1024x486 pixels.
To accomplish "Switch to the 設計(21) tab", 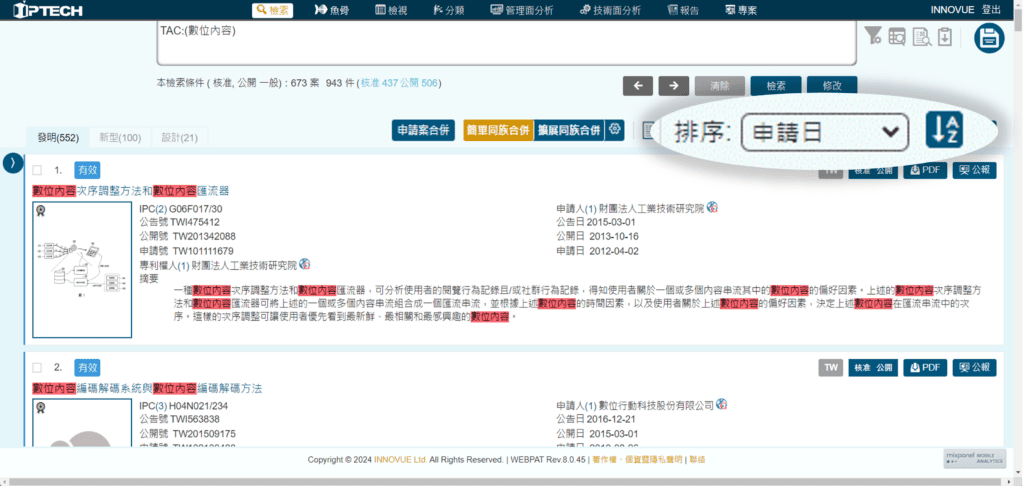I will [x=179, y=137].
